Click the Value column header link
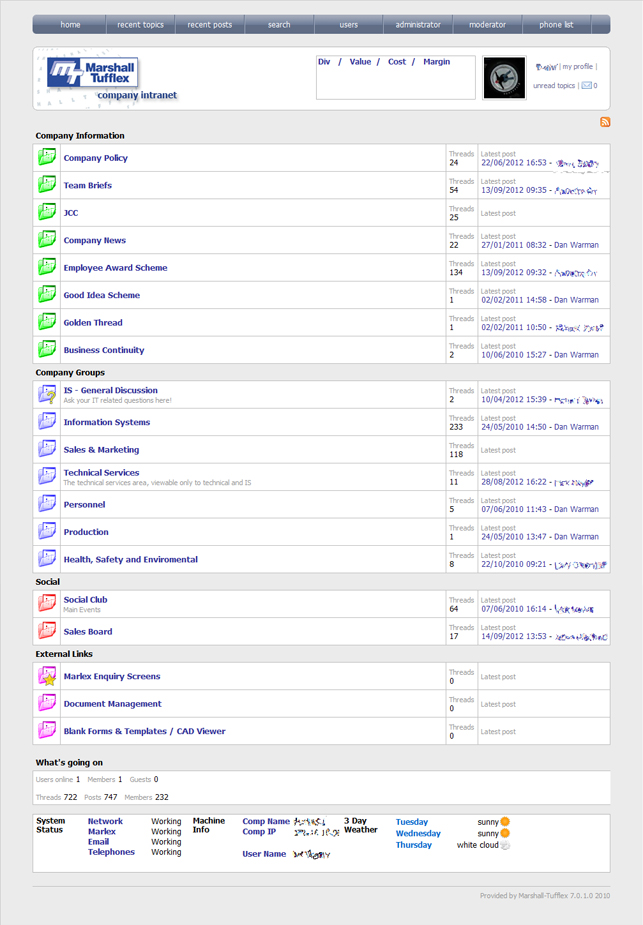The width and height of the screenshot is (643, 925). pyautogui.click(x=360, y=61)
